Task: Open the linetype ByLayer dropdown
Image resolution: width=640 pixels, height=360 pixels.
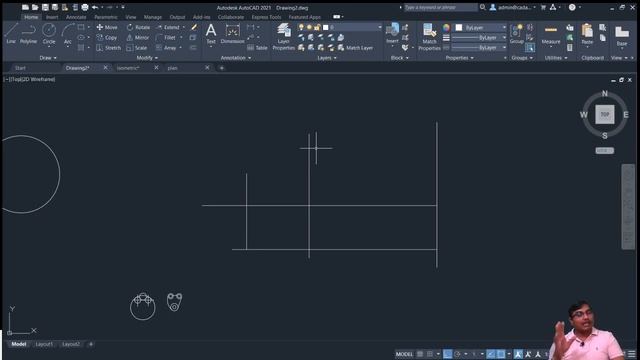Action: click(479, 48)
